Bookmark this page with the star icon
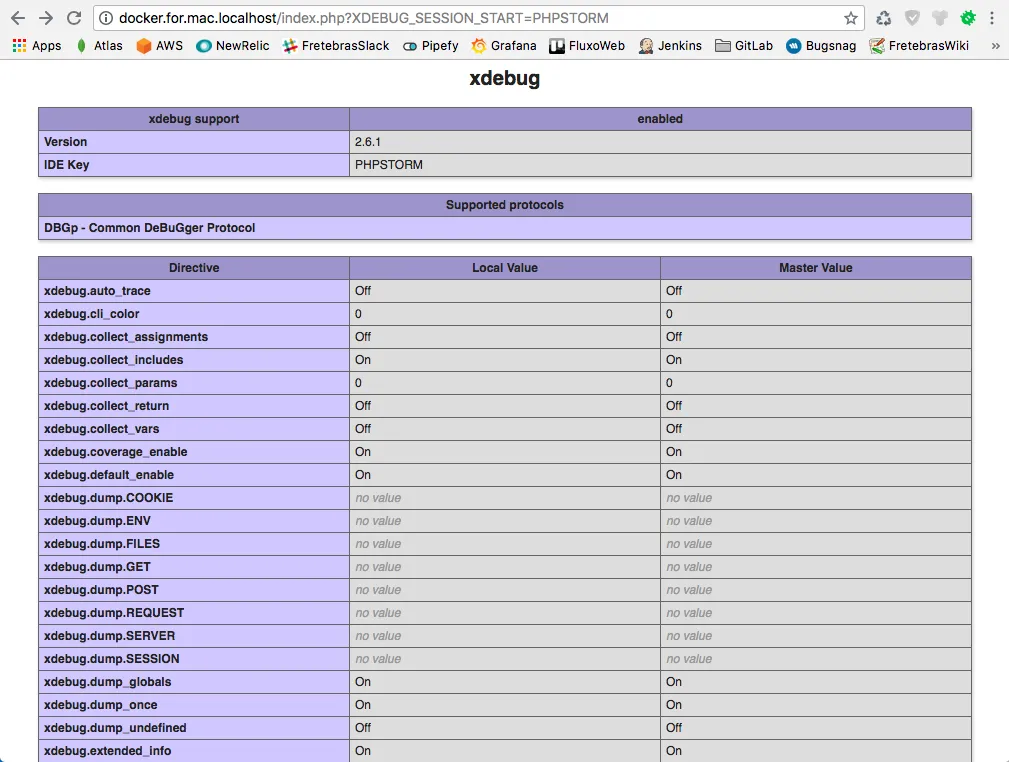This screenshot has width=1009, height=762. [x=851, y=18]
